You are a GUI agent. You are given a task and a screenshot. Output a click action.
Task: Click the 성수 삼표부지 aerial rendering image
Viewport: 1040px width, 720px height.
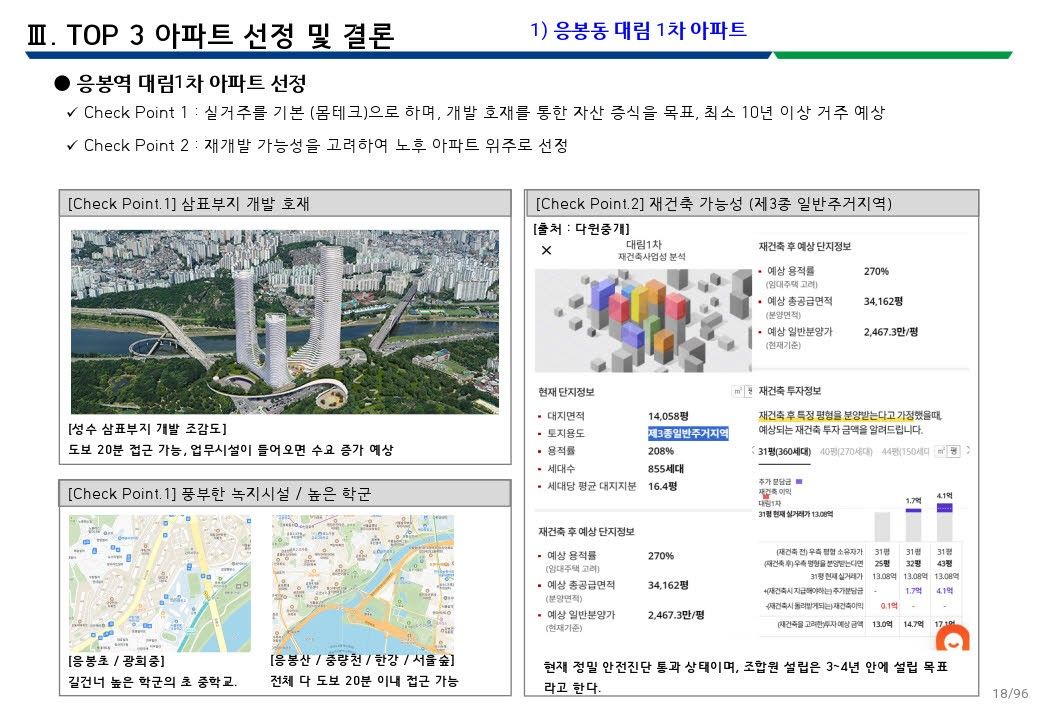tap(285, 322)
